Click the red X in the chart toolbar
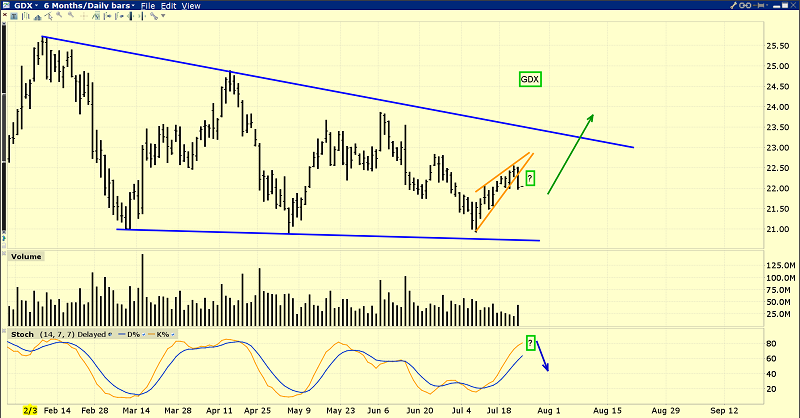This screenshot has width=800, height=418. [5, 15]
